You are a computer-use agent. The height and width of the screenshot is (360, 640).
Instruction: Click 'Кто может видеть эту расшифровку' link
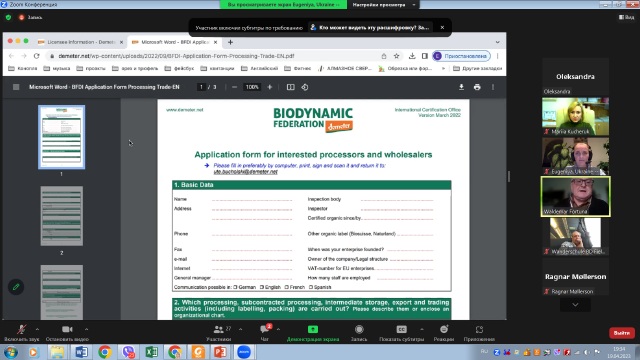(369, 27)
